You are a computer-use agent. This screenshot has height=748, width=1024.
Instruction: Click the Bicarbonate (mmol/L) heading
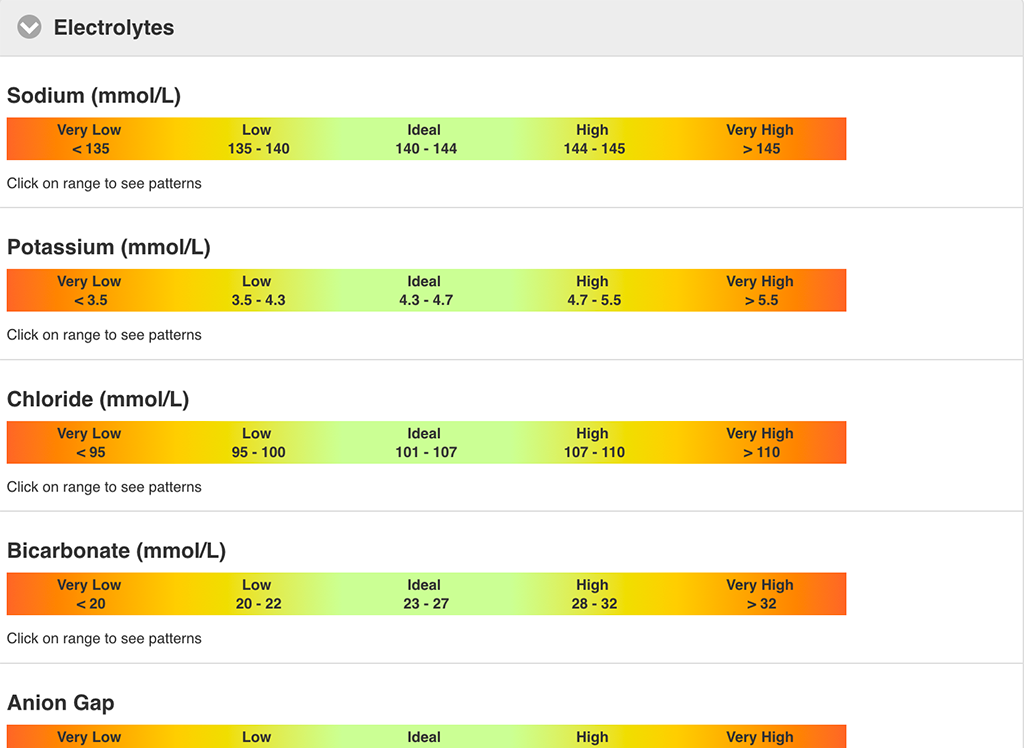coord(116,551)
